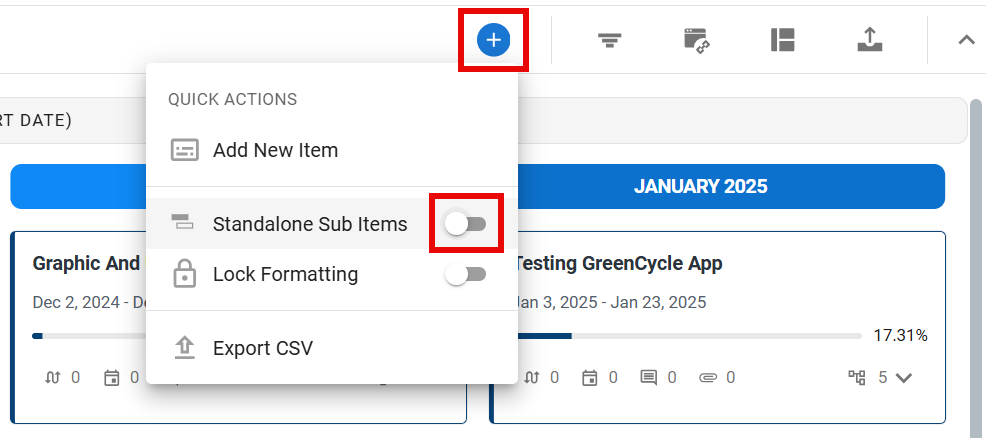The image size is (986, 438).
Task: Click dependencies icon on Graphic And card
Action: pyautogui.click(x=53, y=378)
